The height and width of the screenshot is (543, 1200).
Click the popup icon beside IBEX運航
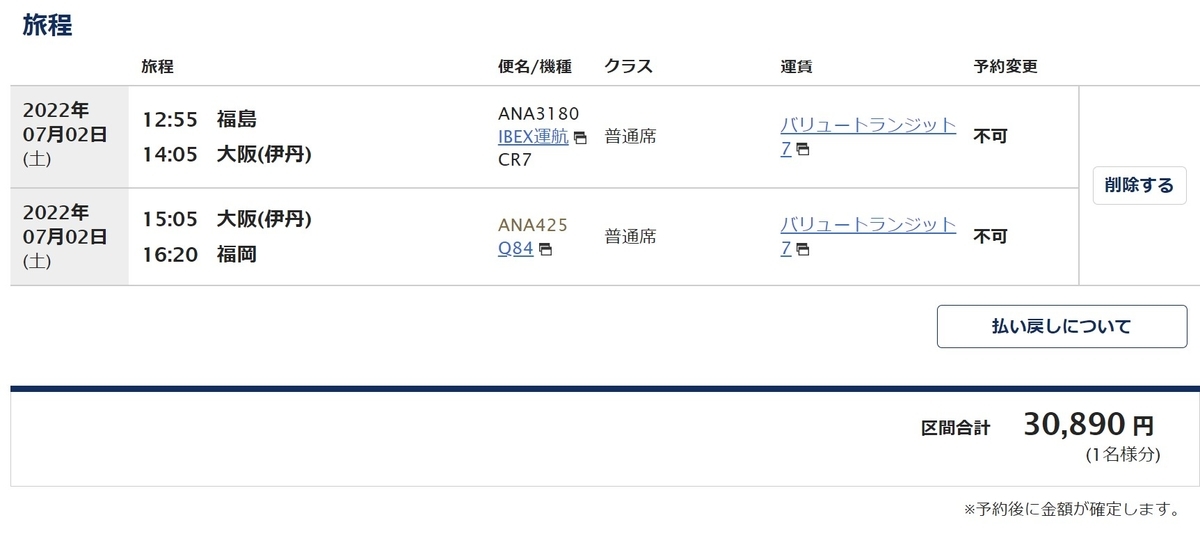tap(580, 138)
